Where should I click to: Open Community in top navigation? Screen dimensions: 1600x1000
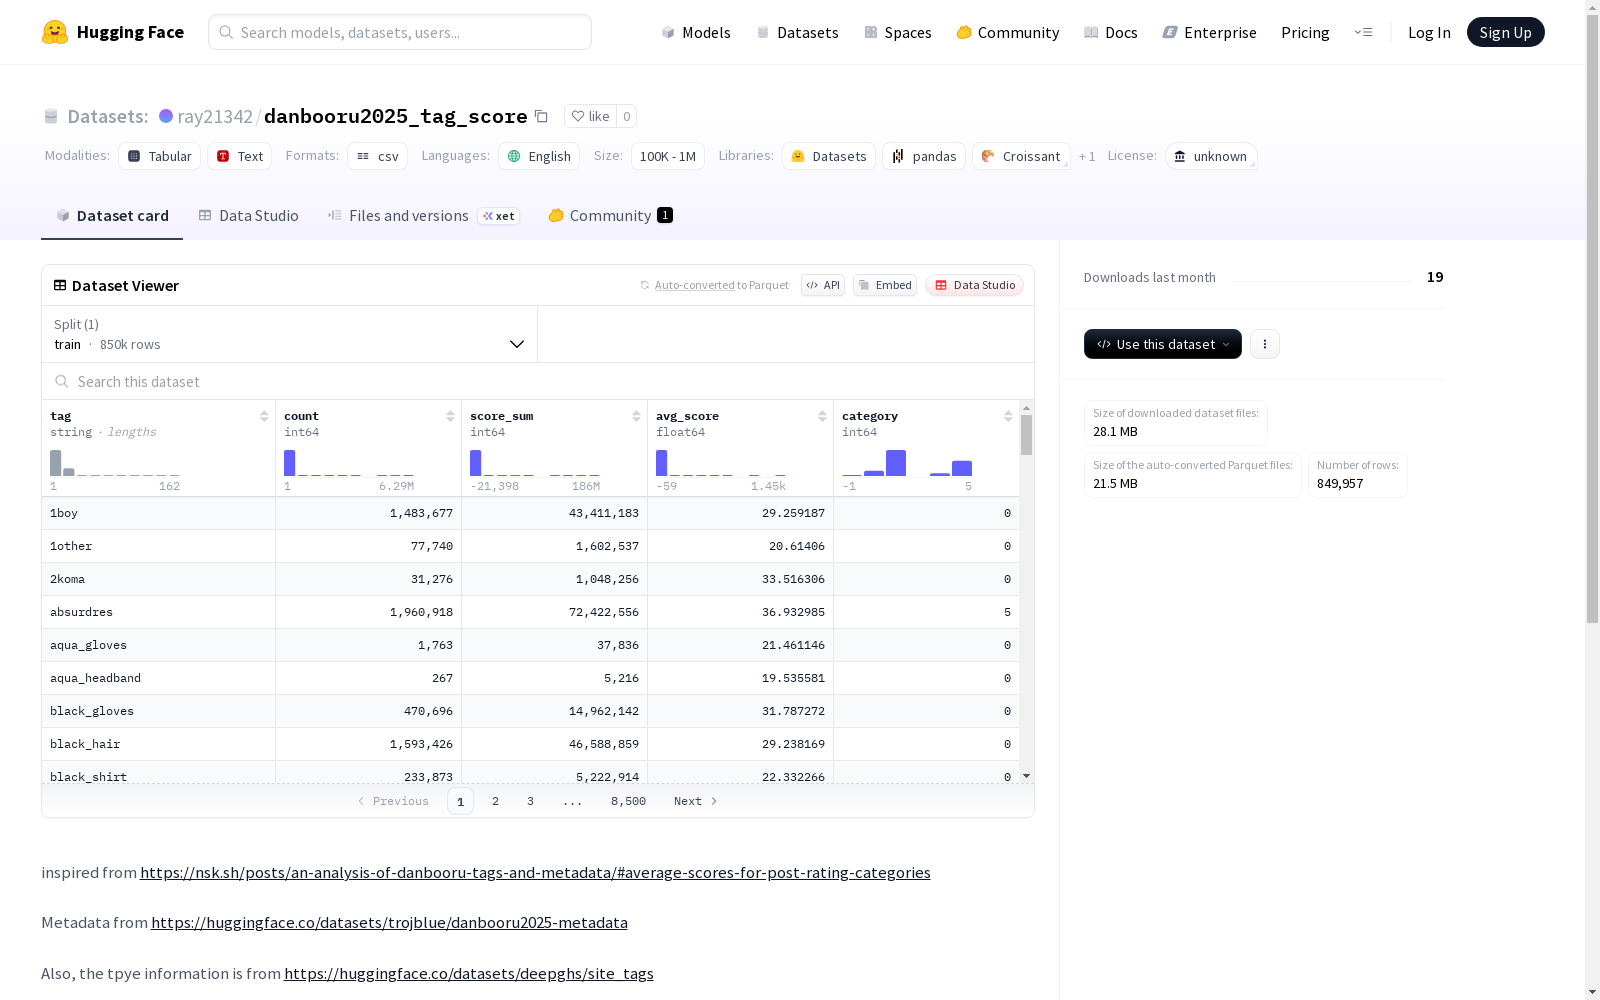coord(1008,32)
